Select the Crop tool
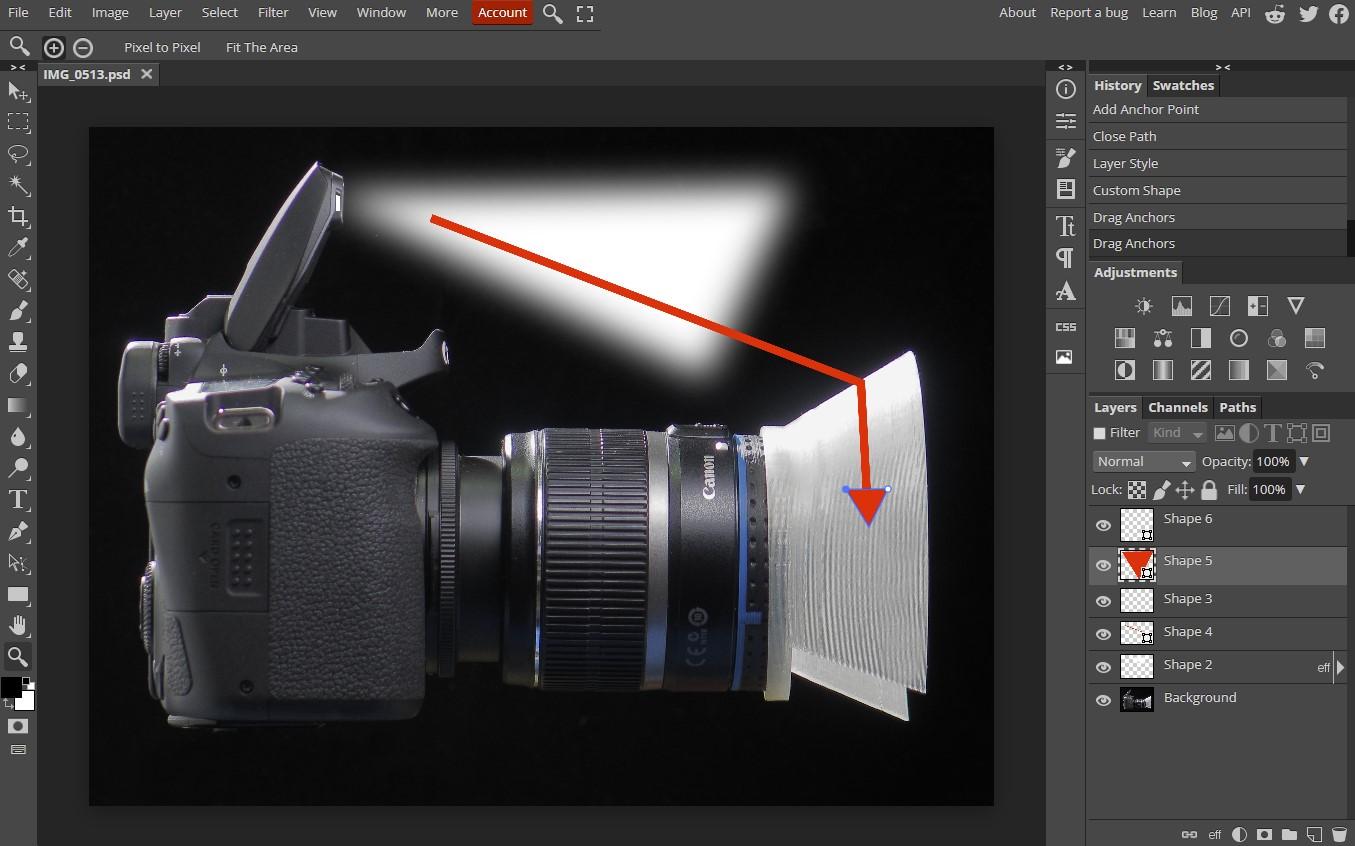The width and height of the screenshot is (1355, 846). pos(18,216)
